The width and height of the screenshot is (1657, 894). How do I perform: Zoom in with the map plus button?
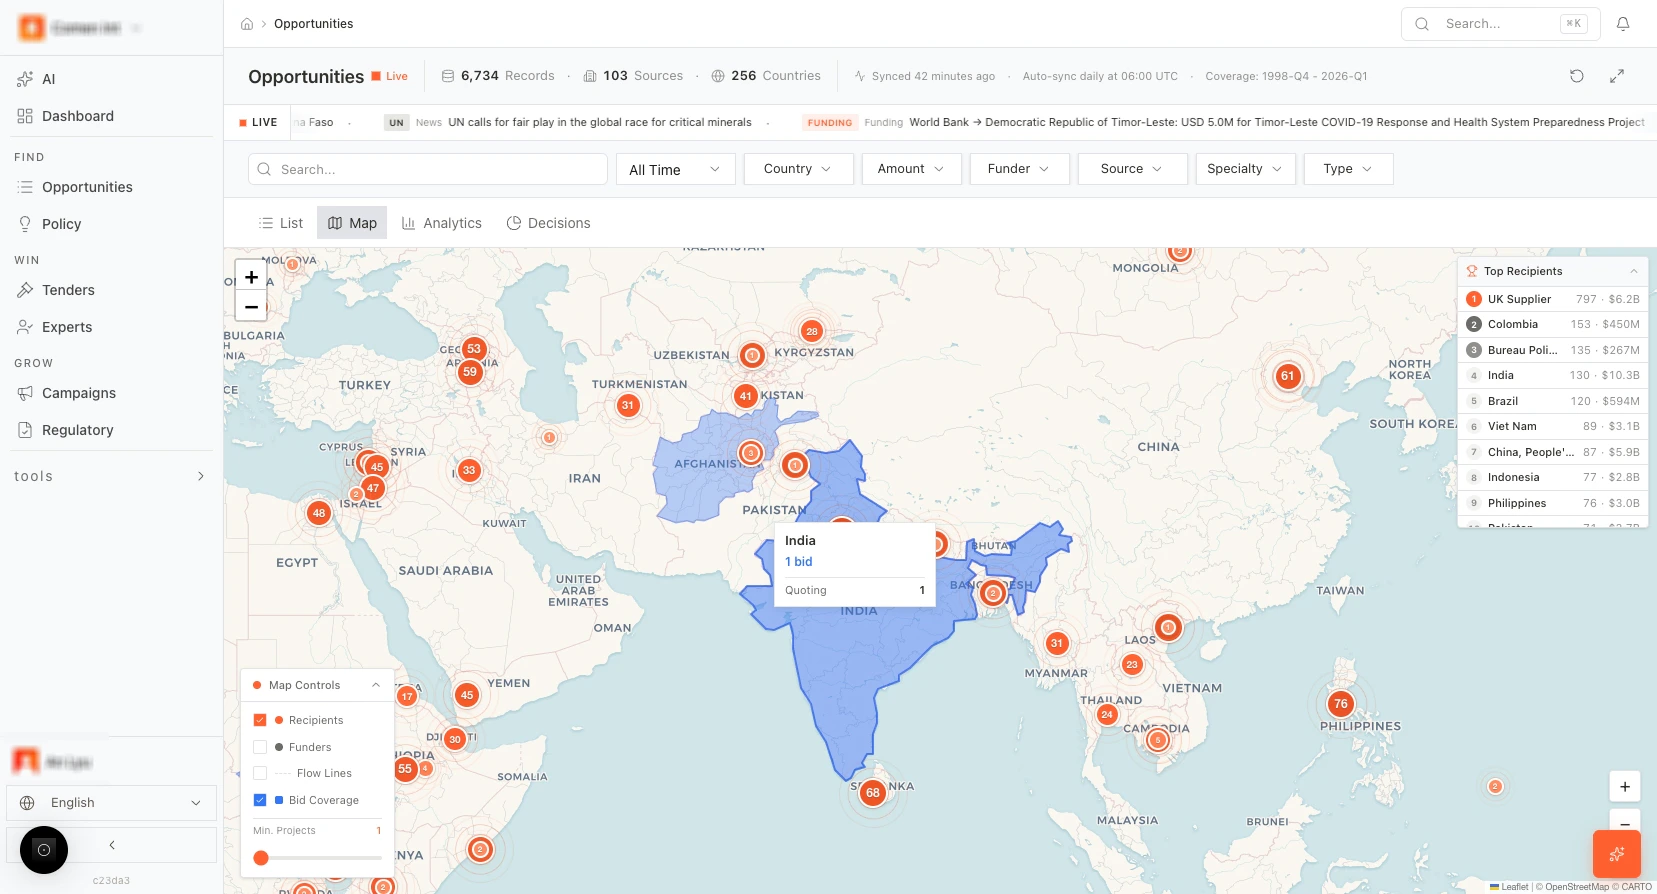[251, 277]
